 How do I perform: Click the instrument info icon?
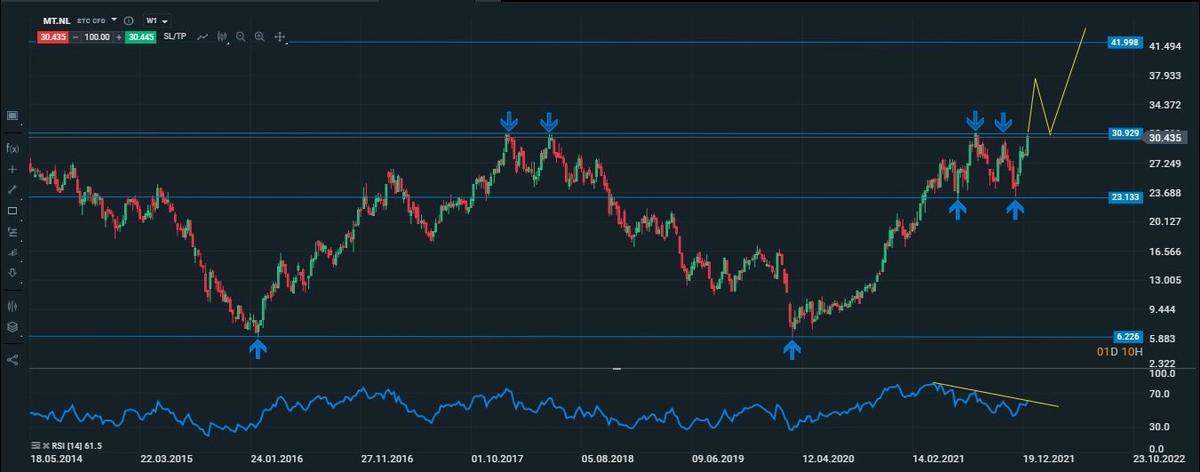point(131,20)
